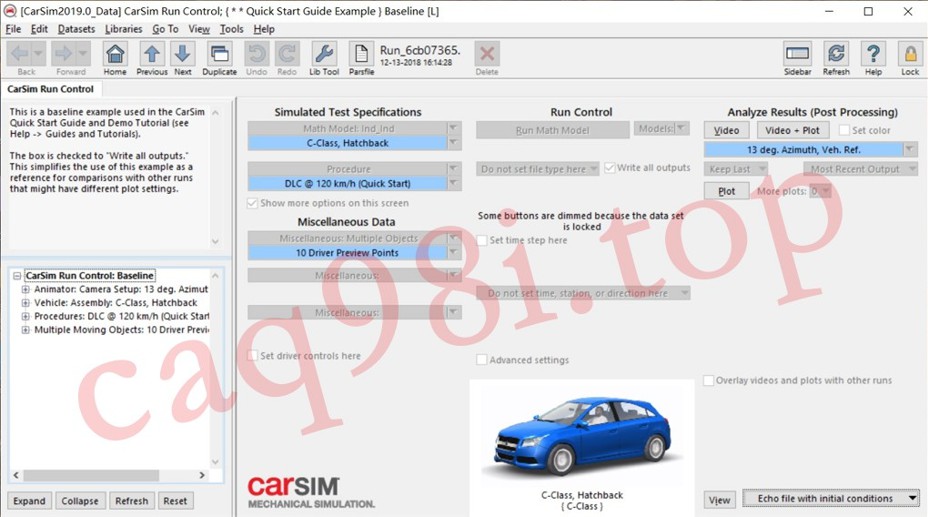Image resolution: width=928 pixels, height=517 pixels.
Task: Open Help question mark icon
Action: tap(873, 54)
